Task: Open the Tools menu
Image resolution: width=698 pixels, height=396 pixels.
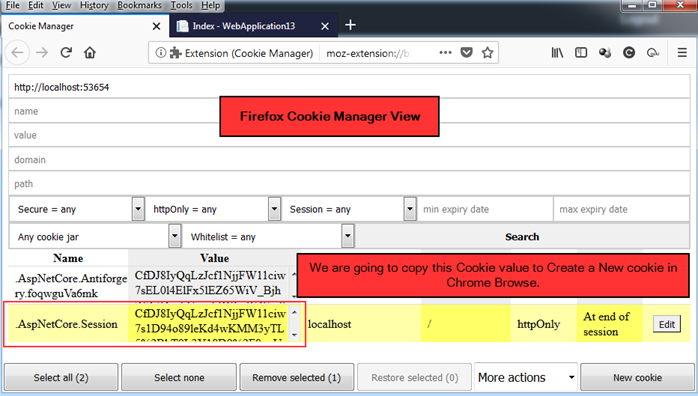Action: (x=181, y=5)
